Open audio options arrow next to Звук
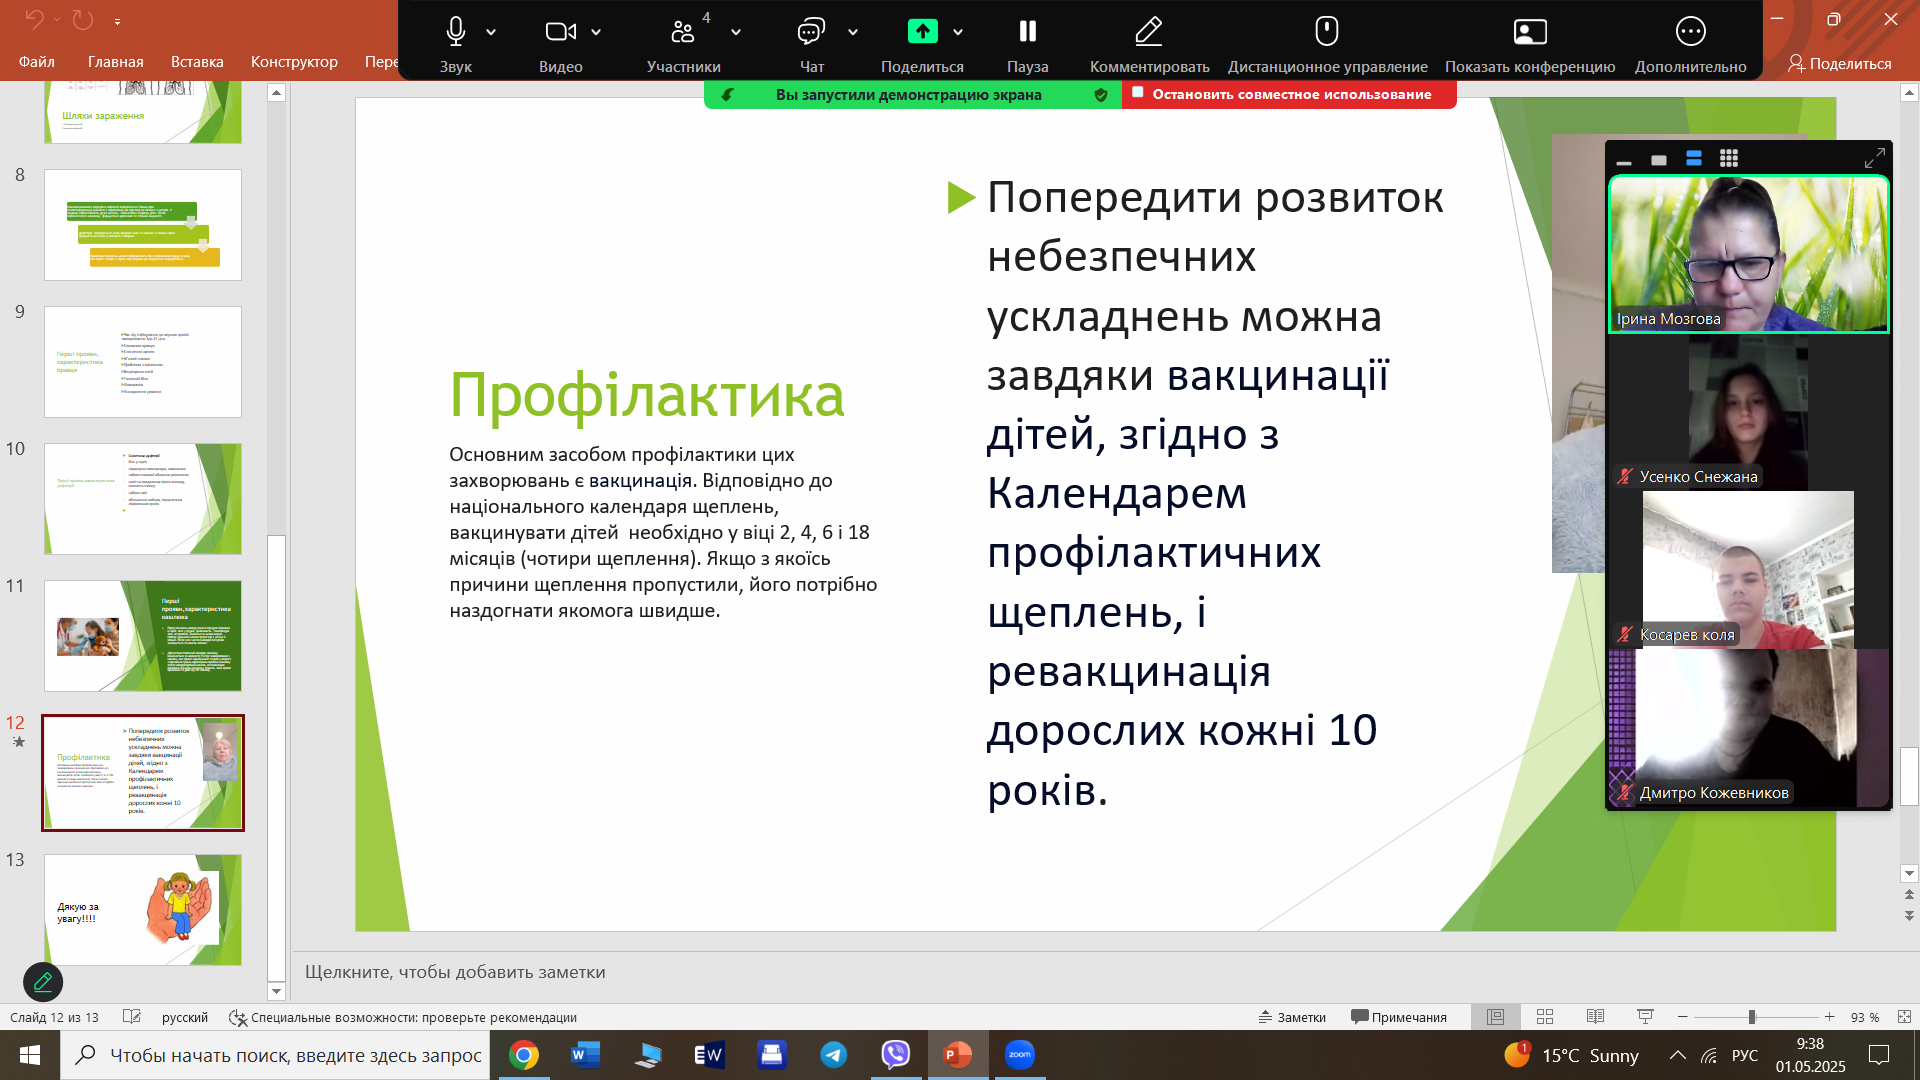The image size is (1920, 1080). pos(491,32)
